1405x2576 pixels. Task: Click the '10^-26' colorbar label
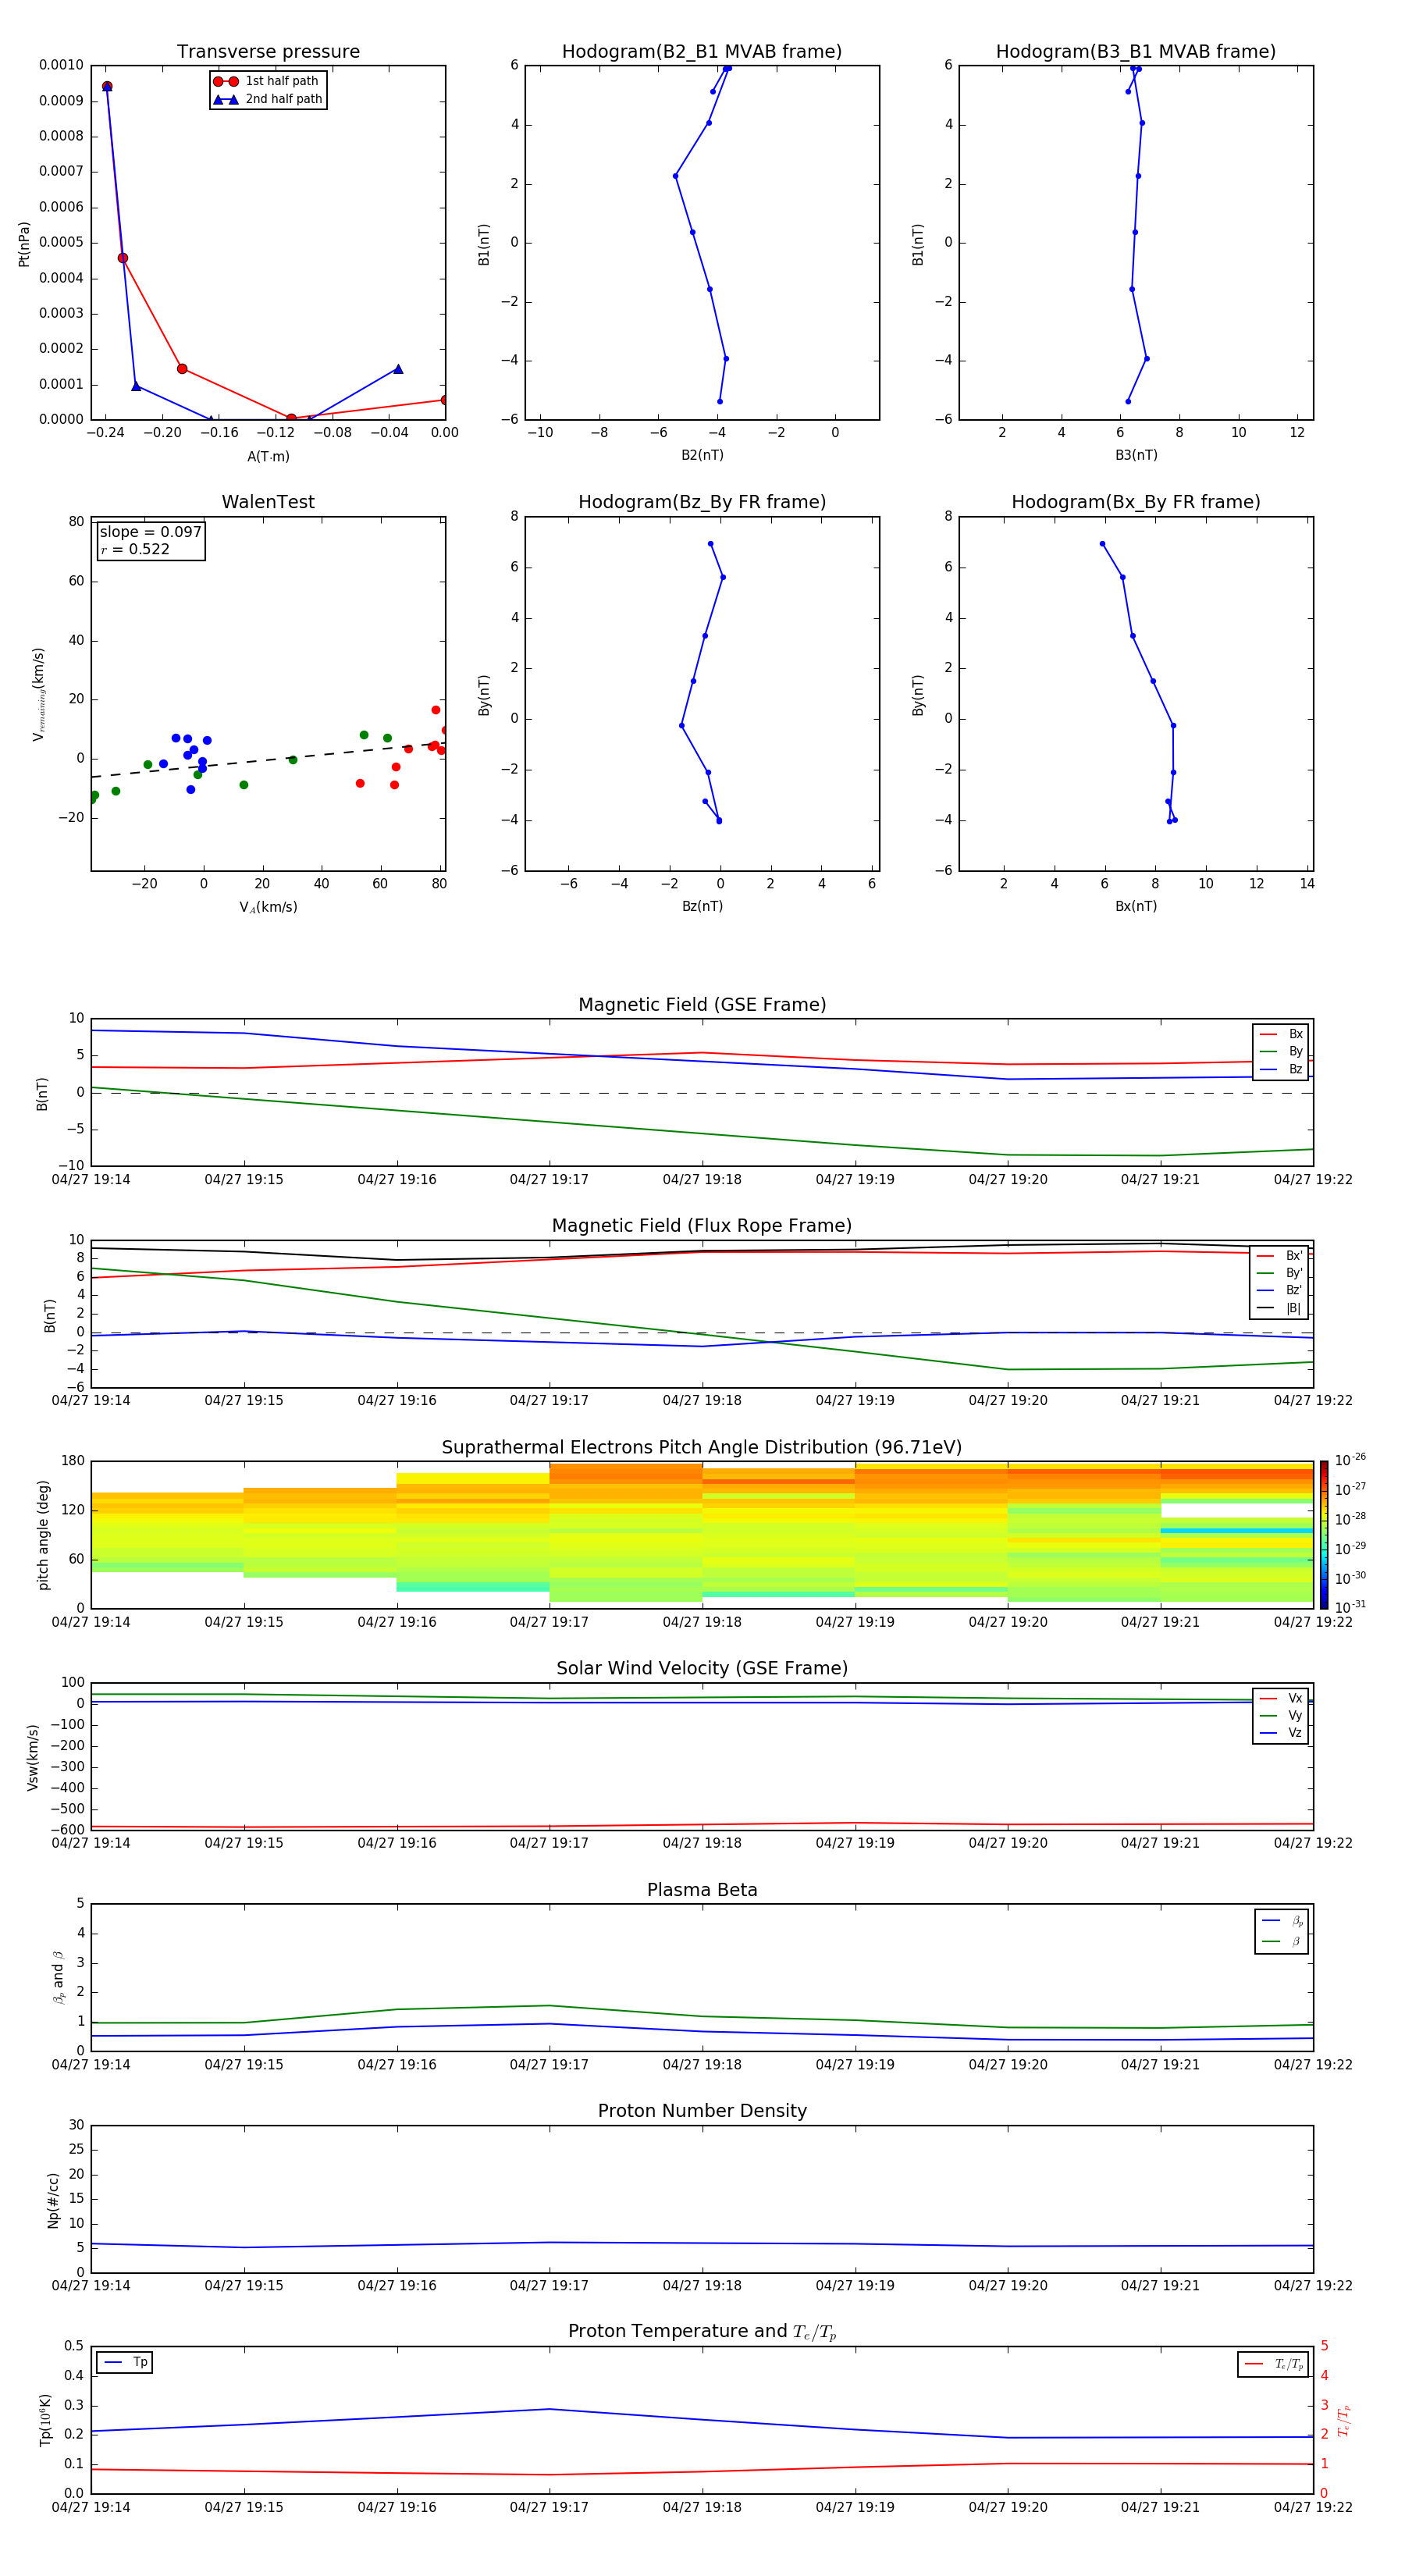1351,1460
